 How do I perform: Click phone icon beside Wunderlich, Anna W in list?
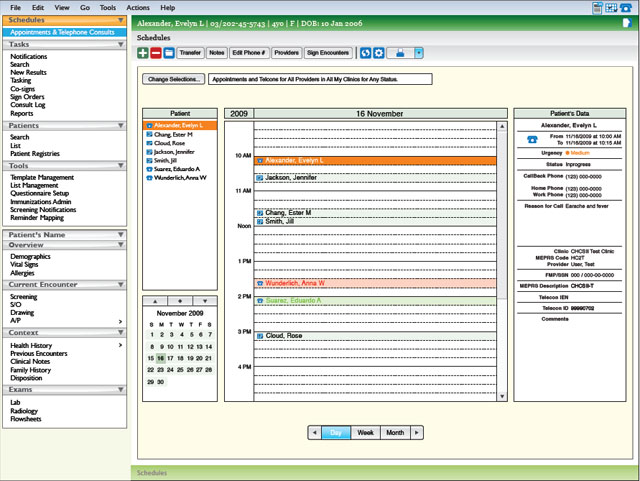pyautogui.click(x=149, y=178)
